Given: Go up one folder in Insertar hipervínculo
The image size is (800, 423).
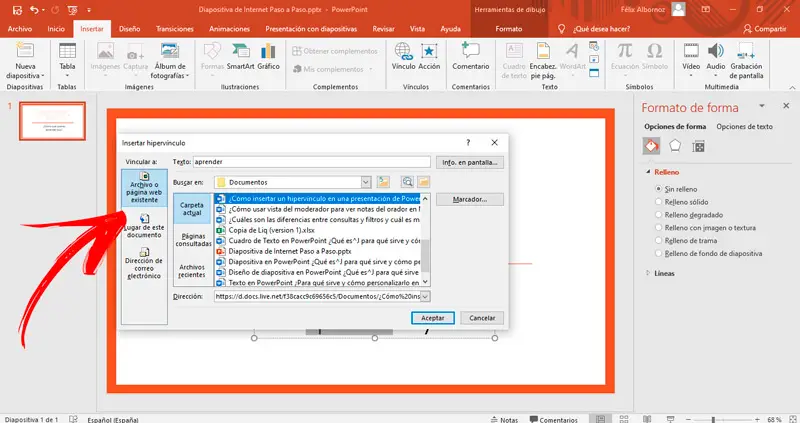Looking at the screenshot, I should (383, 182).
